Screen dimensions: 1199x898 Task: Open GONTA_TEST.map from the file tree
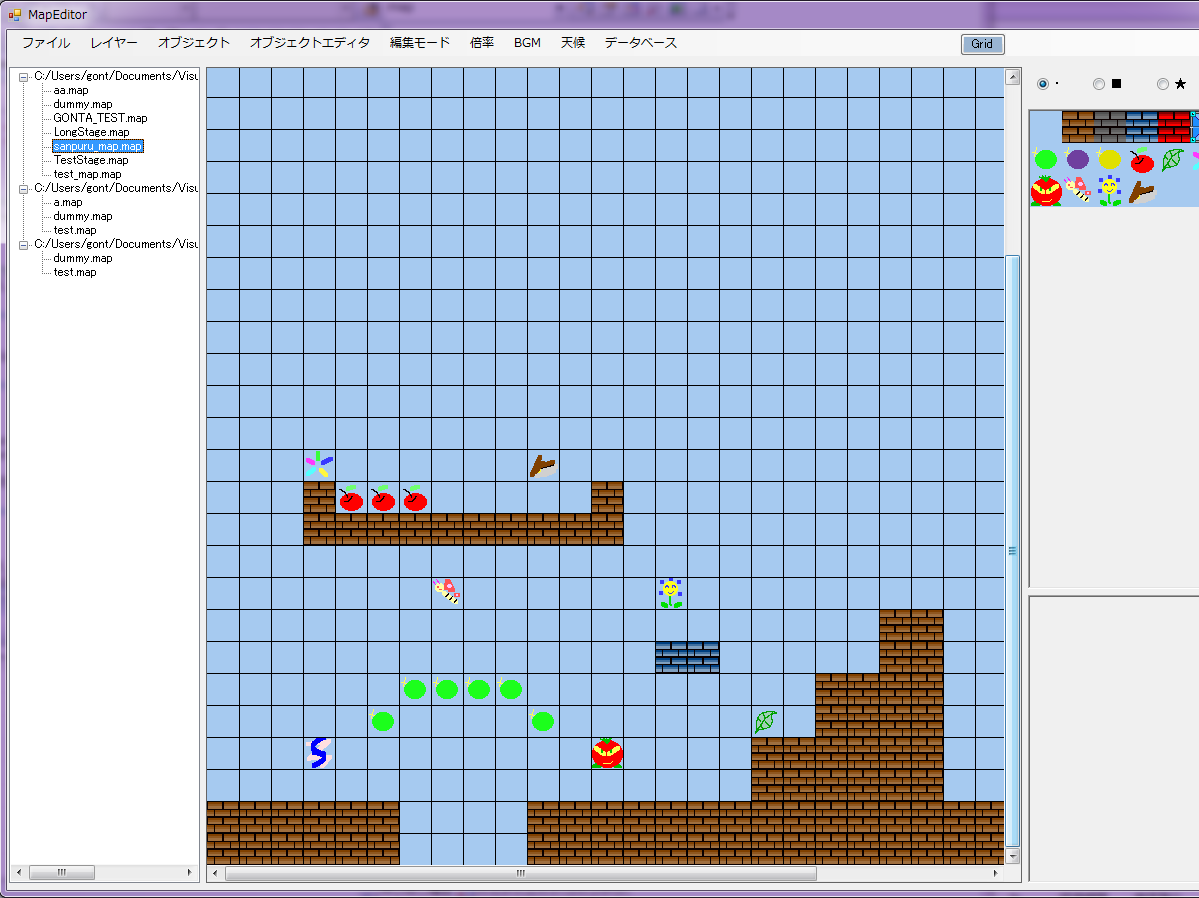pos(100,118)
